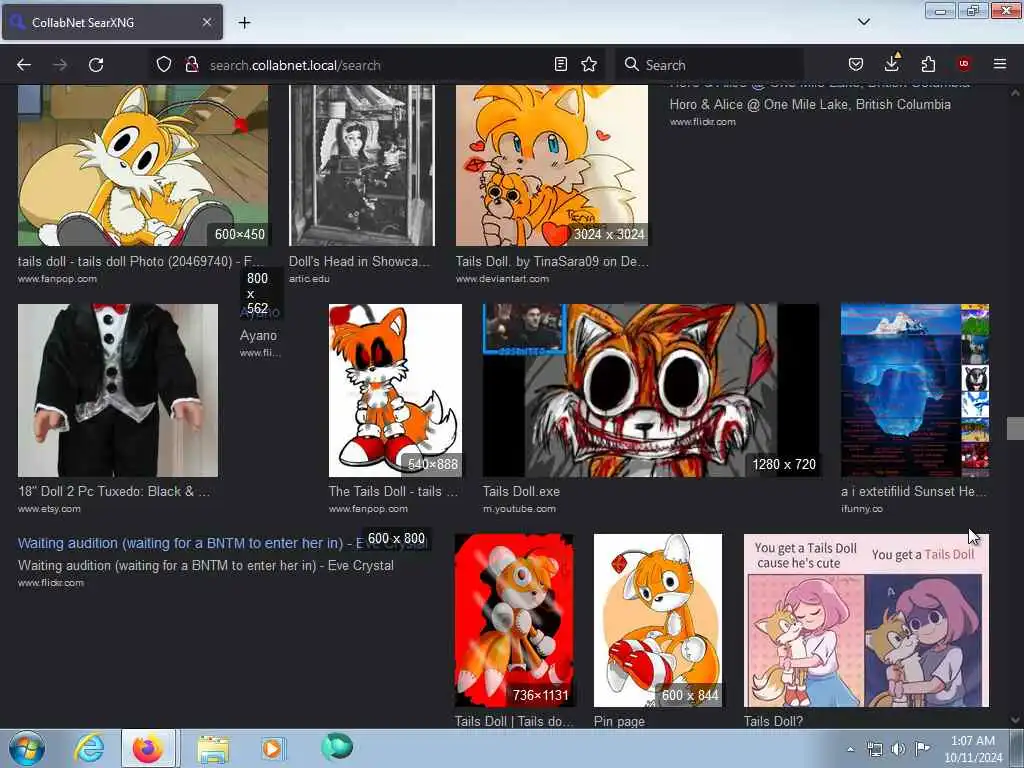Close the CollabNet SearXNG tab
Viewport: 1024px width, 768px height.
tap(206, 22)
